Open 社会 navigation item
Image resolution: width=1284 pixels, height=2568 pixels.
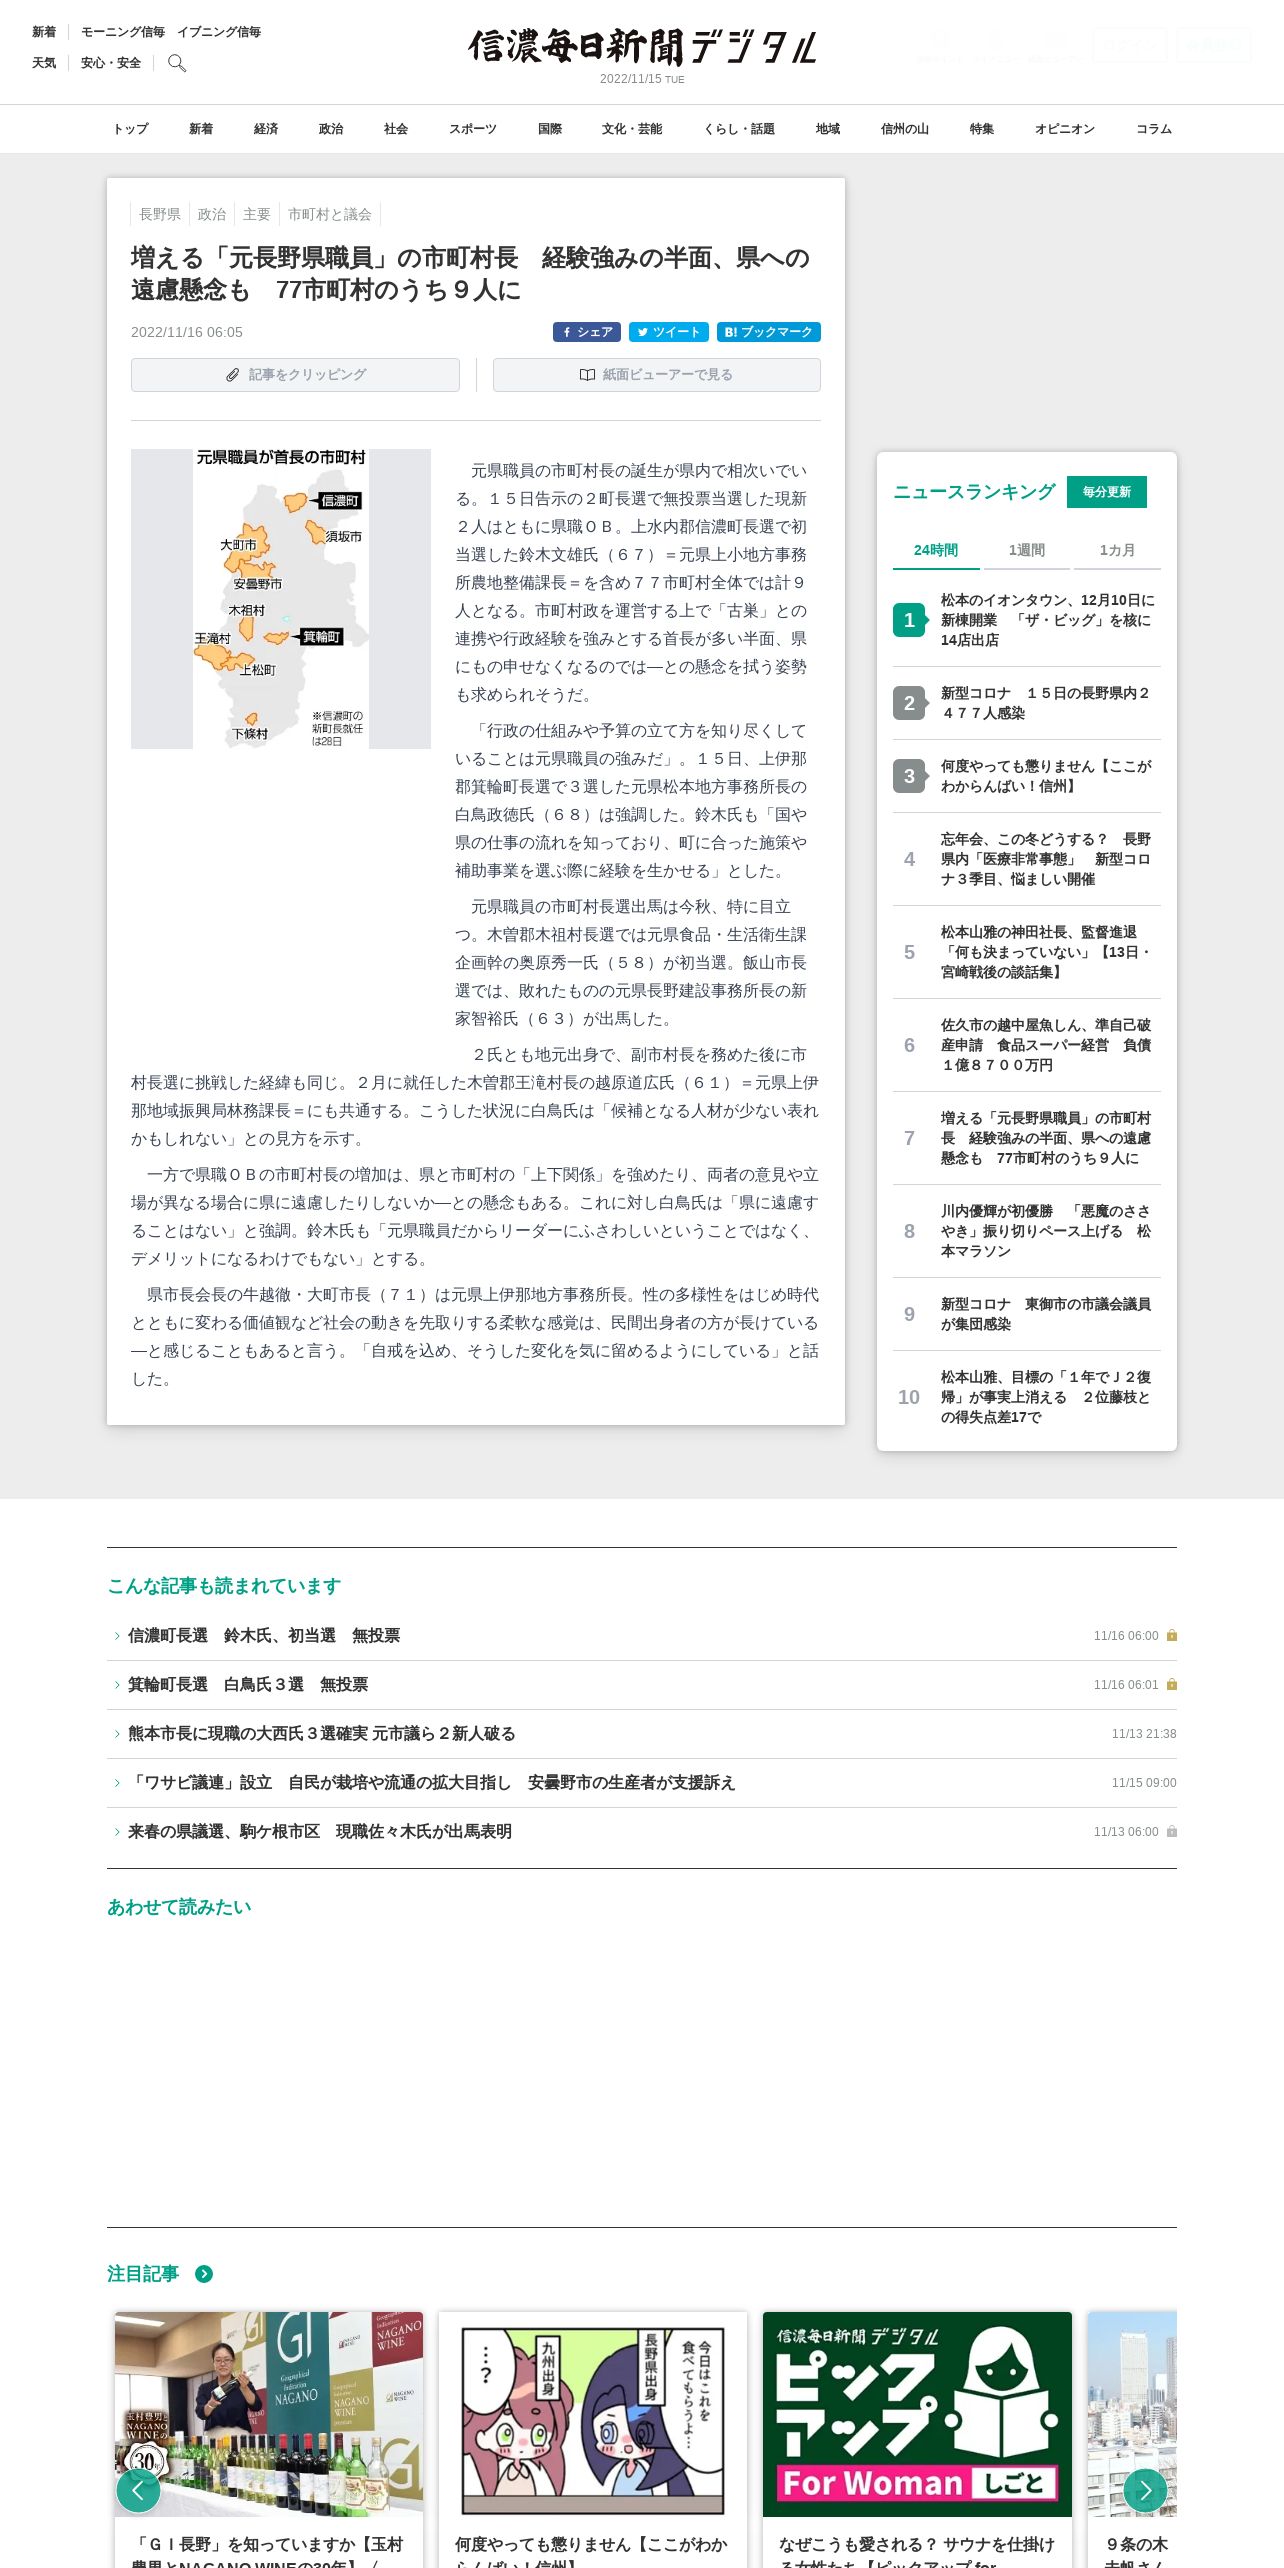[396, 129]
